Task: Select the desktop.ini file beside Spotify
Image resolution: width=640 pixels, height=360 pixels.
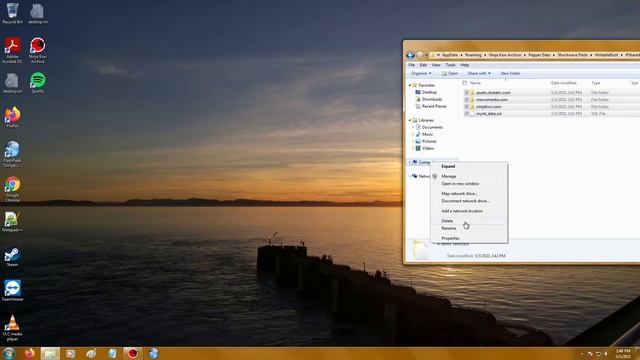Action: coord(12,83)
